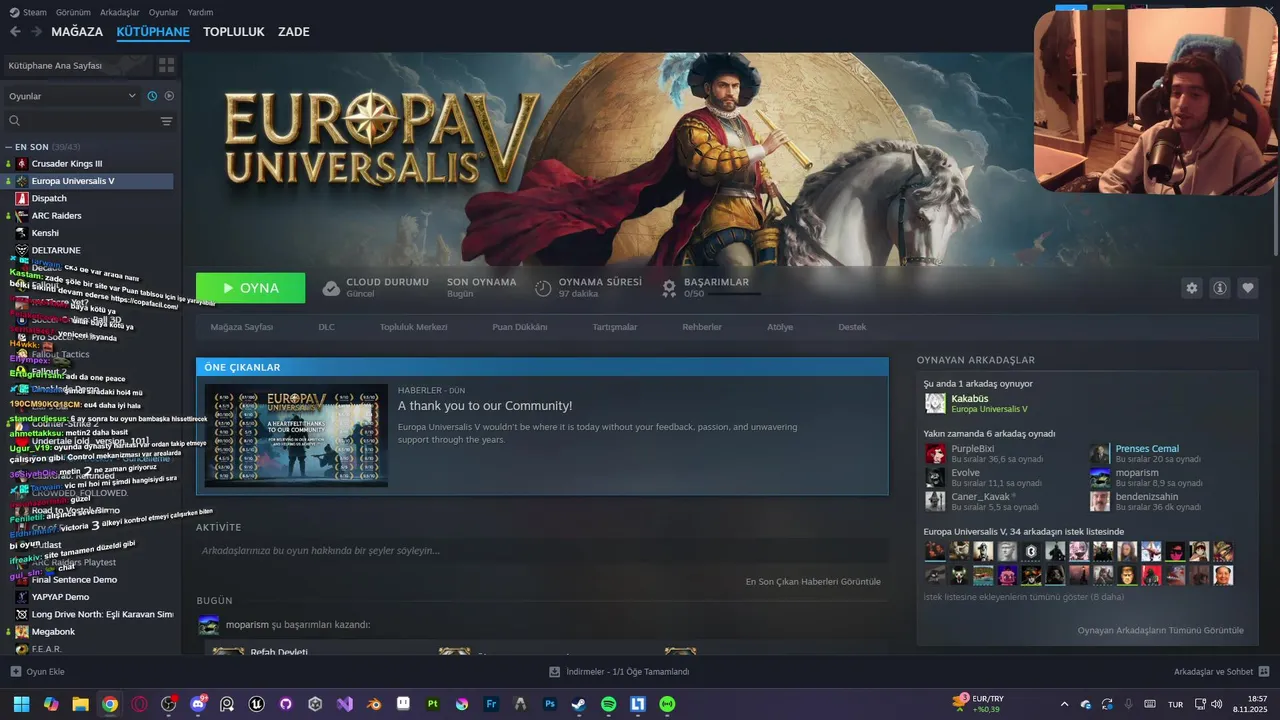The height and width of the screenshot is (720, 1280).
Task: Open the game info icon
Action: coord(1220,288)
